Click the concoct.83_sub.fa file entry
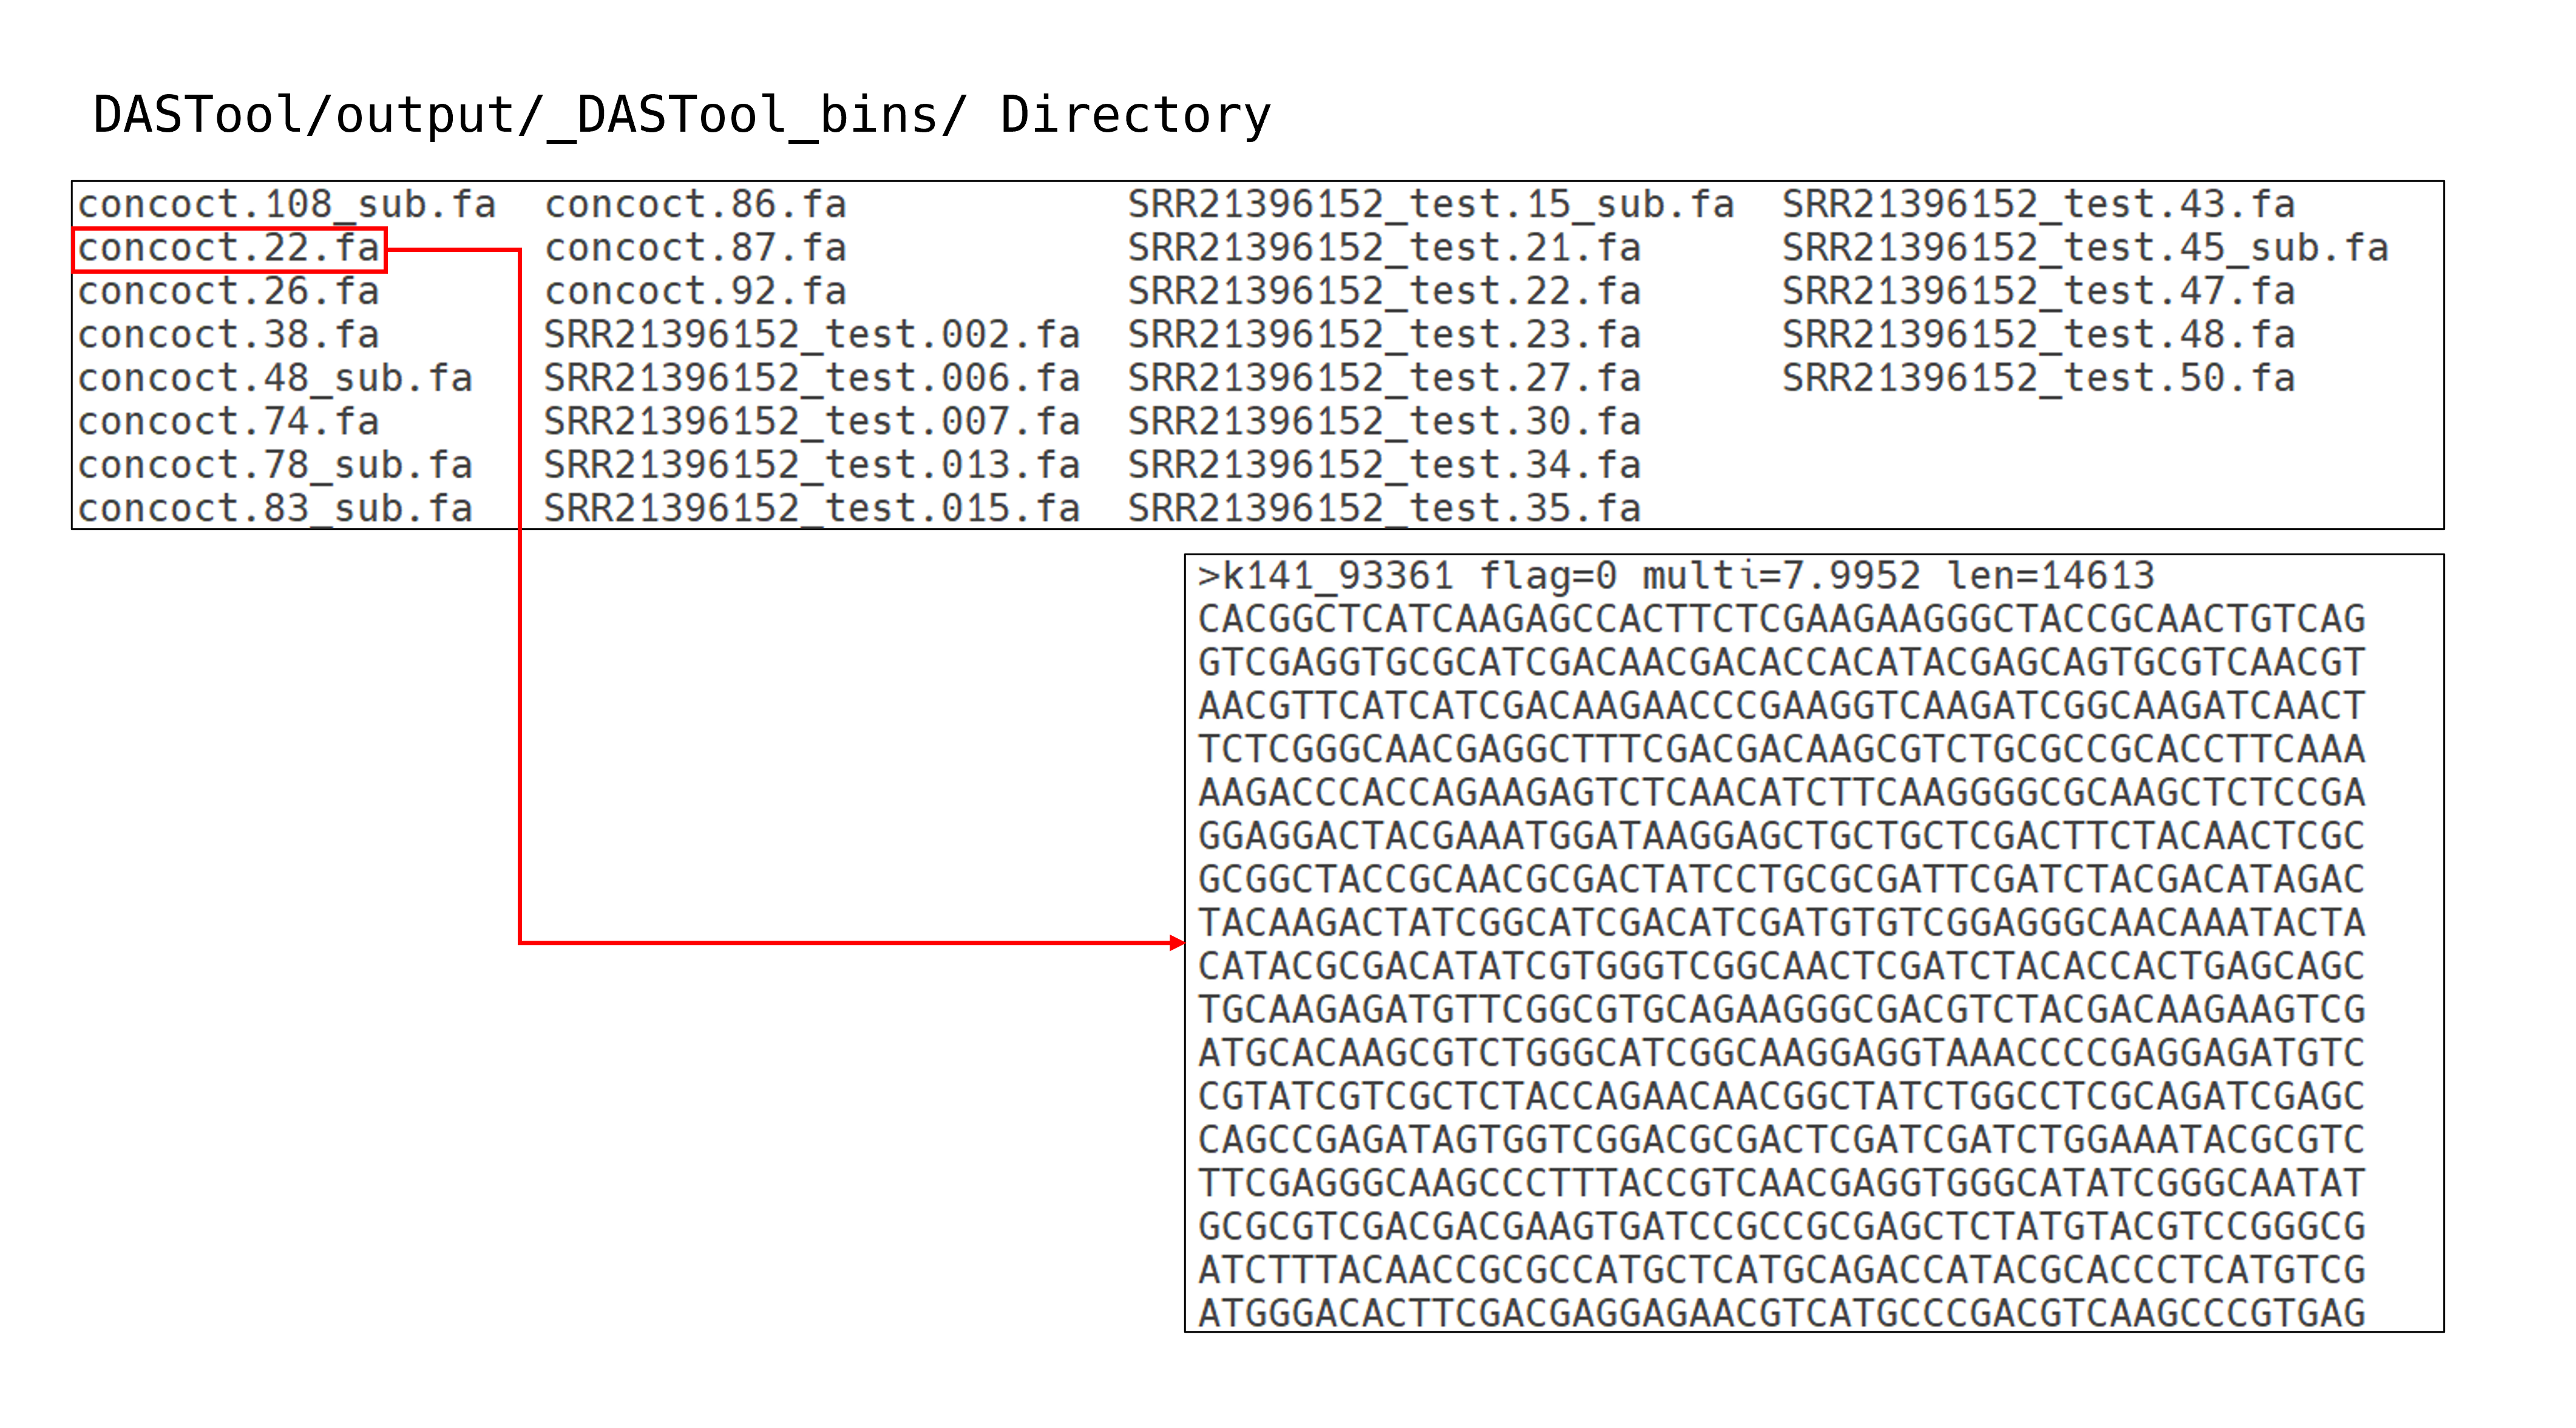Image resolution: width=2576 pixels, height=1428 pixels. click(275, 509)
